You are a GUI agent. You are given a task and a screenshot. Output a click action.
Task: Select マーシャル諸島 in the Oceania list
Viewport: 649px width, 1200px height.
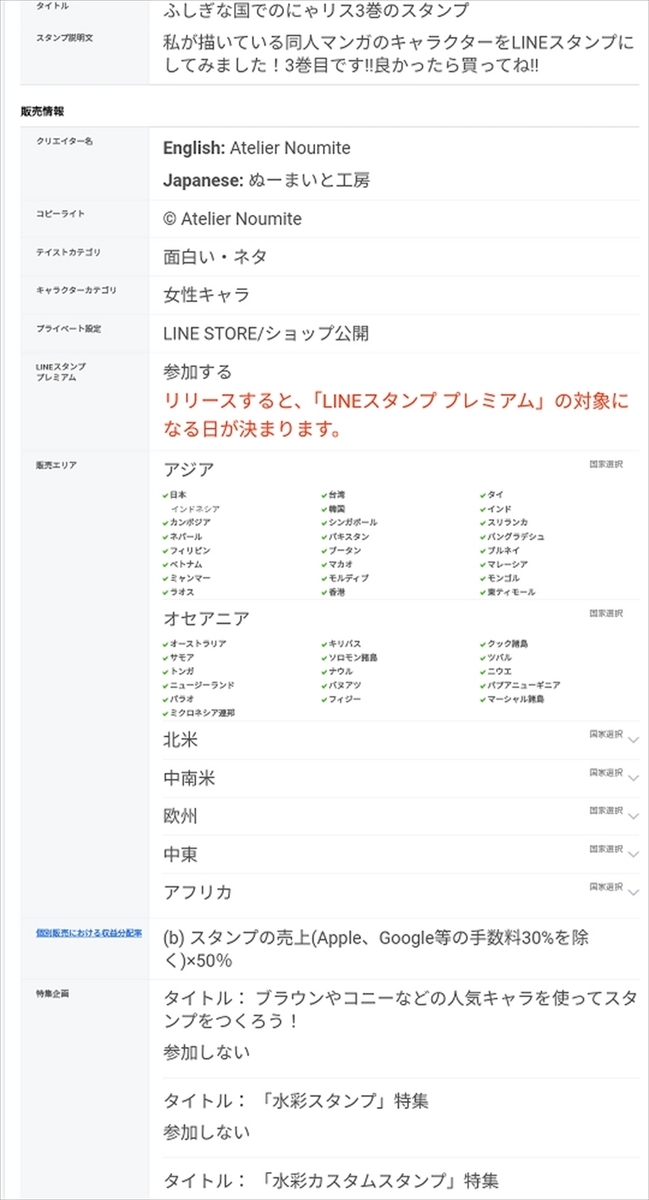pyautogui.click(x=513, y=700)
